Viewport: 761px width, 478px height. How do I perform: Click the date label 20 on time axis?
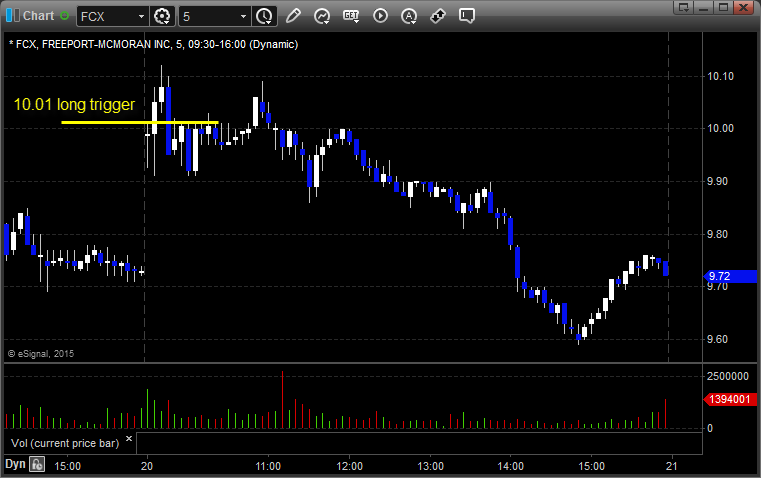click(x=147, y=466)
